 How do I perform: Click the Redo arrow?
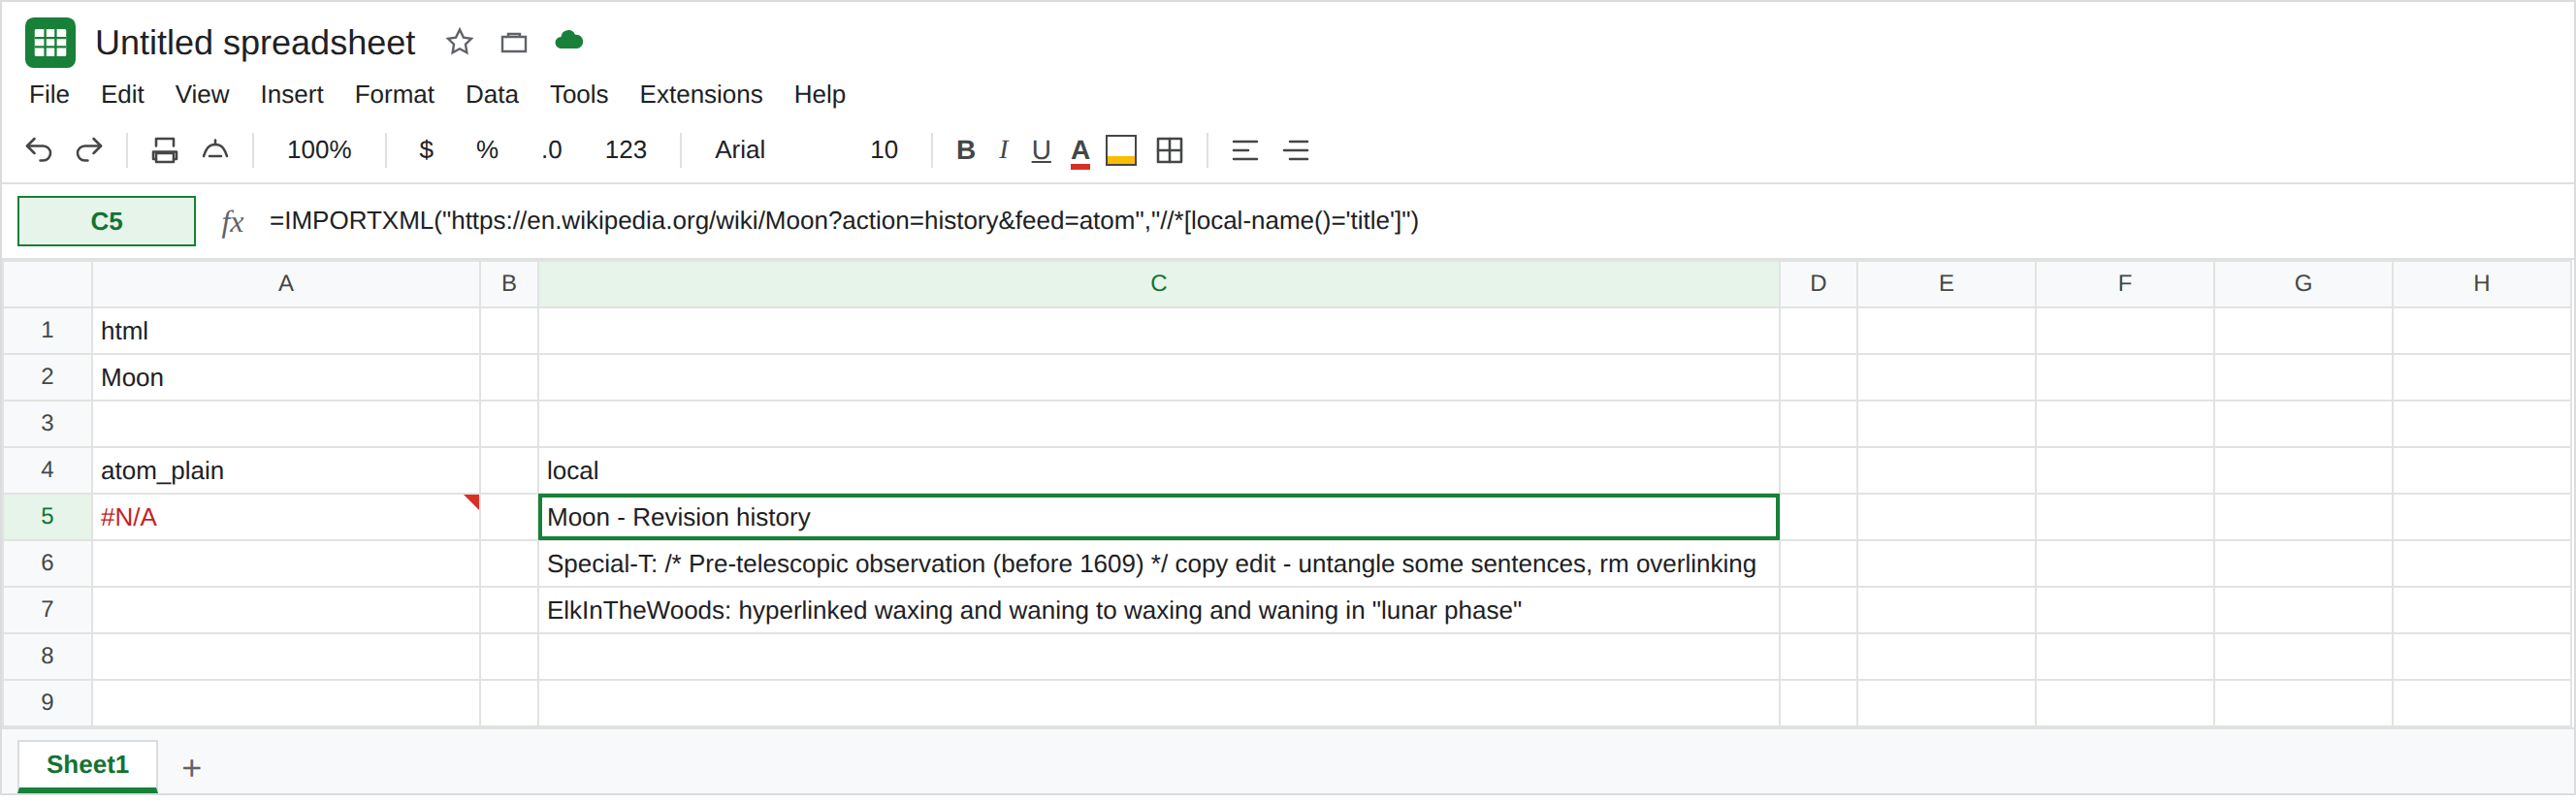[x=89, y=150]
